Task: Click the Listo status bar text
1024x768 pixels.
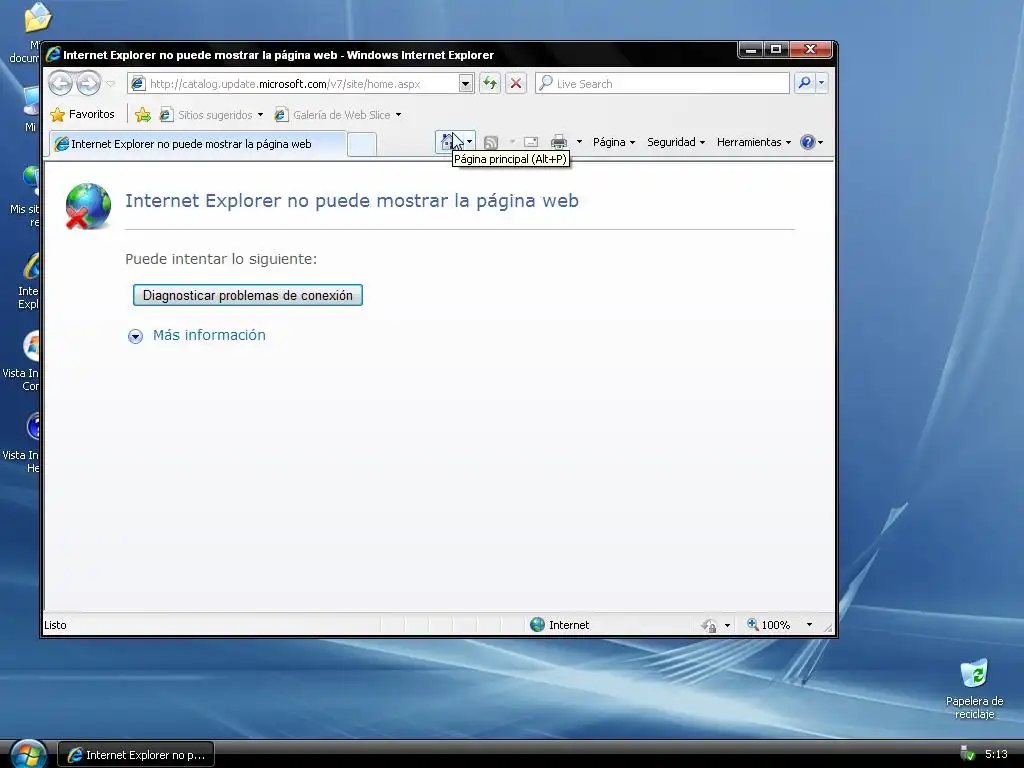Action: pyautogui.click(x=56, y=625)
